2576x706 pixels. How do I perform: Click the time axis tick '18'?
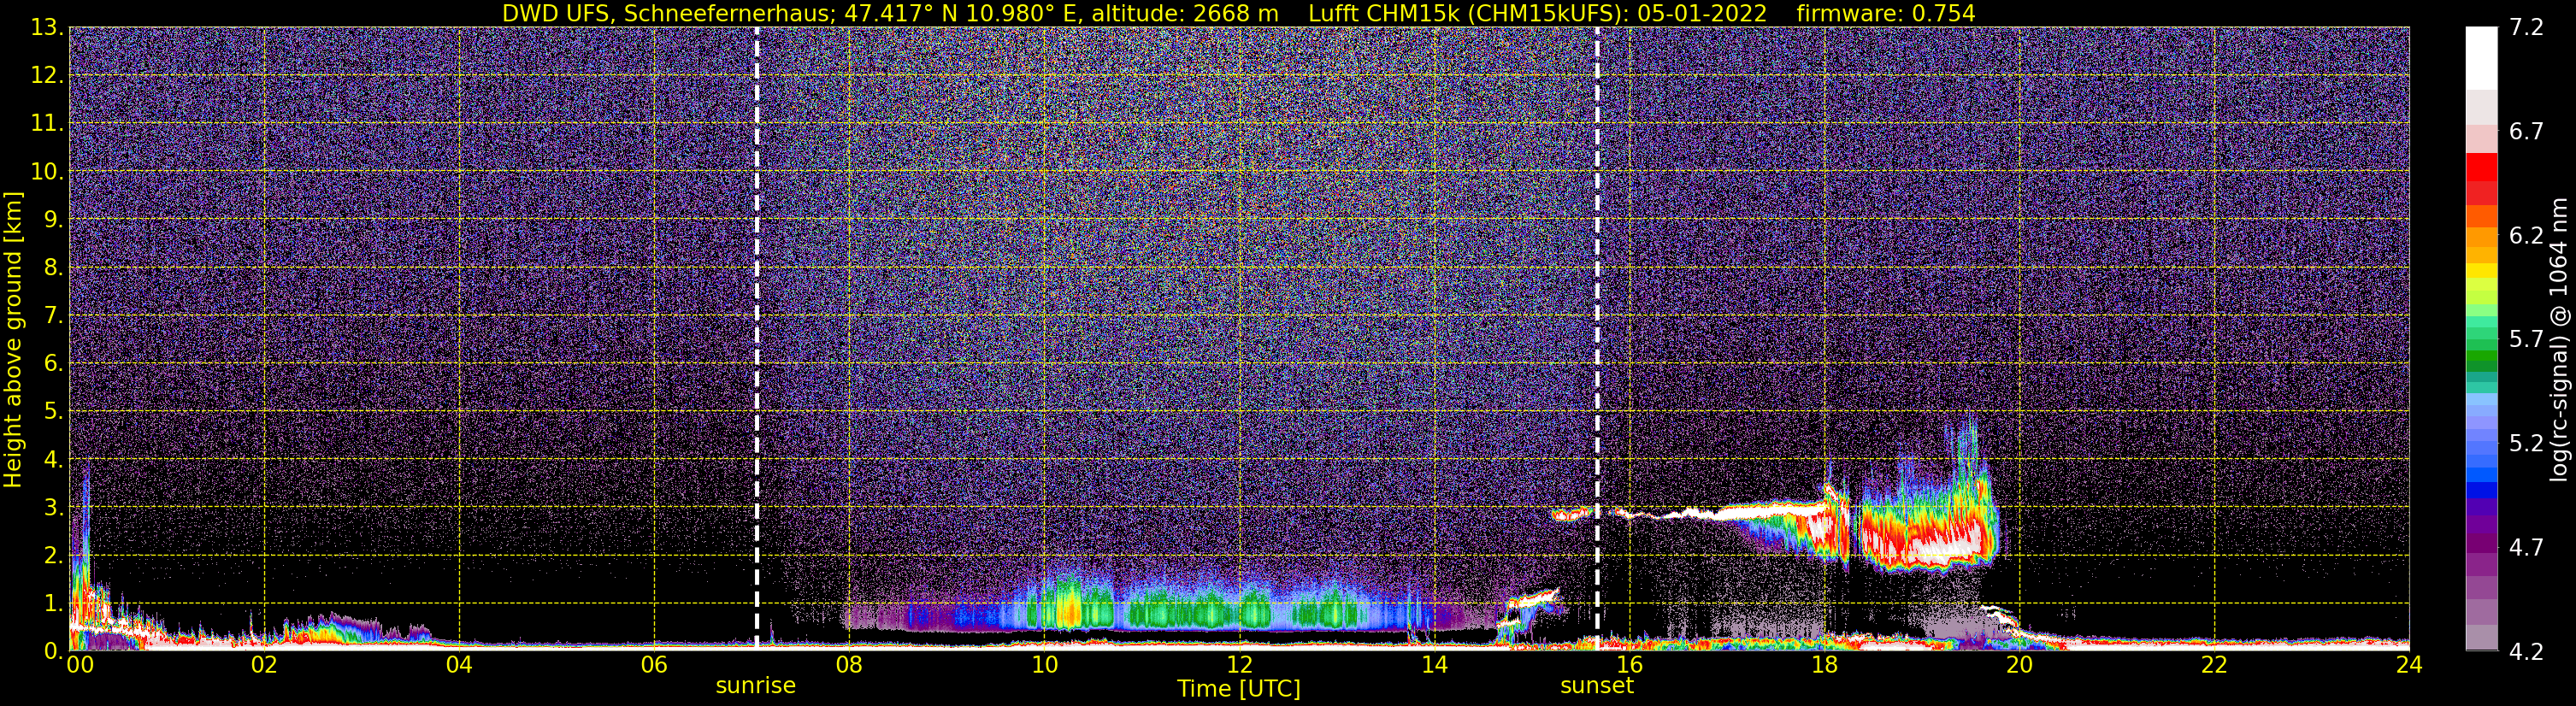coord(1824,666)
